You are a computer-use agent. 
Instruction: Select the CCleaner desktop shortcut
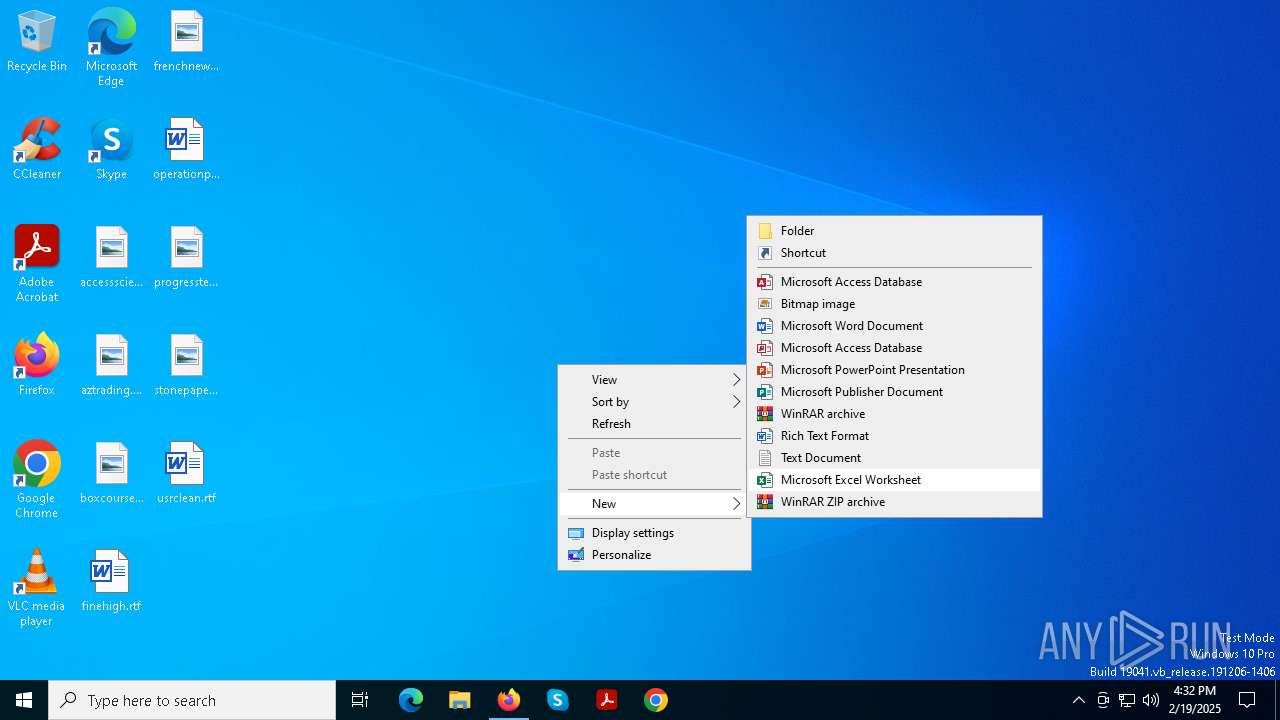[x=37, y=150]
